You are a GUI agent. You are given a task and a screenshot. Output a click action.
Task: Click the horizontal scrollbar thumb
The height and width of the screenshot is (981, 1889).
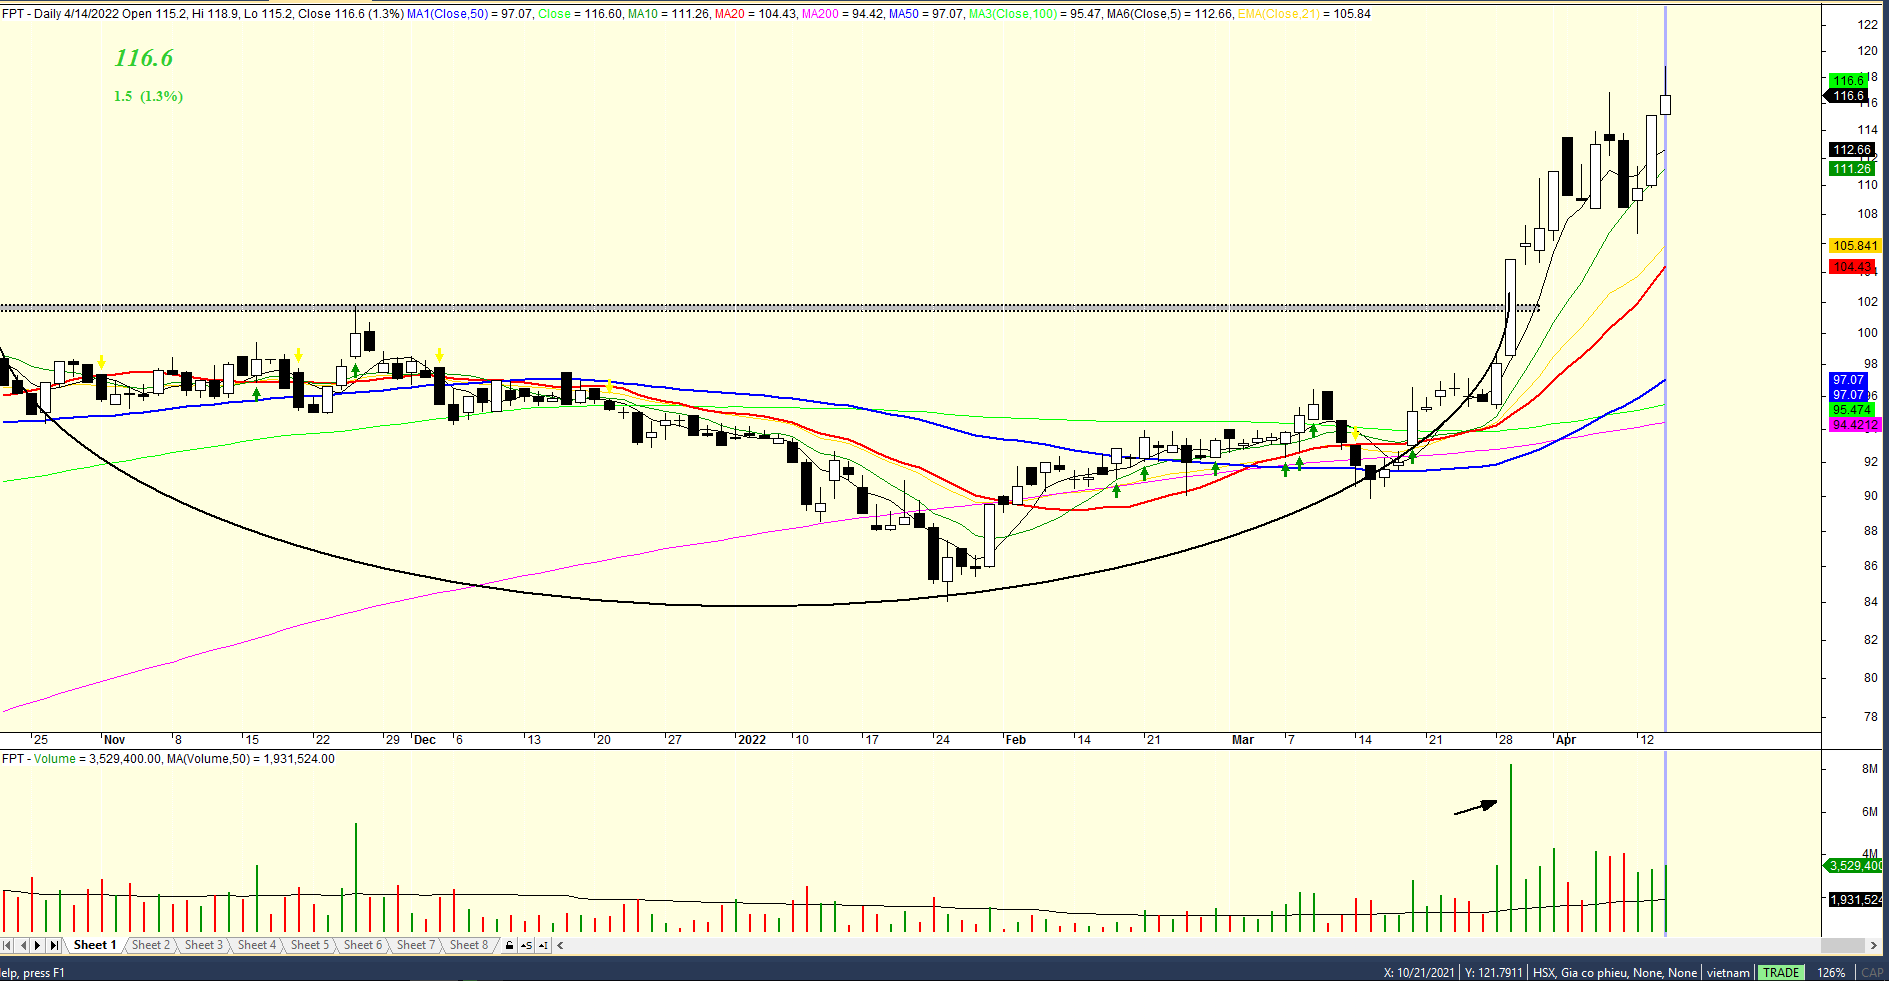1842,945
